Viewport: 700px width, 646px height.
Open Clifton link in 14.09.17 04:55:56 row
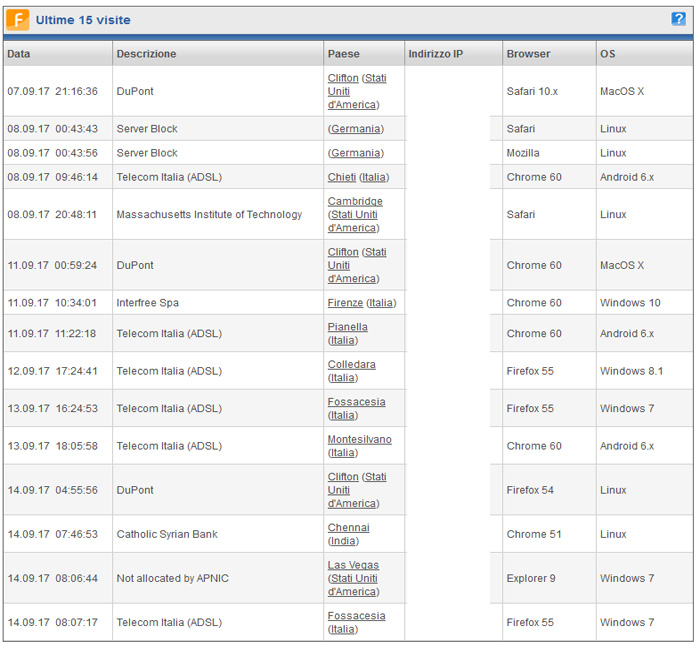coord(343,477)
